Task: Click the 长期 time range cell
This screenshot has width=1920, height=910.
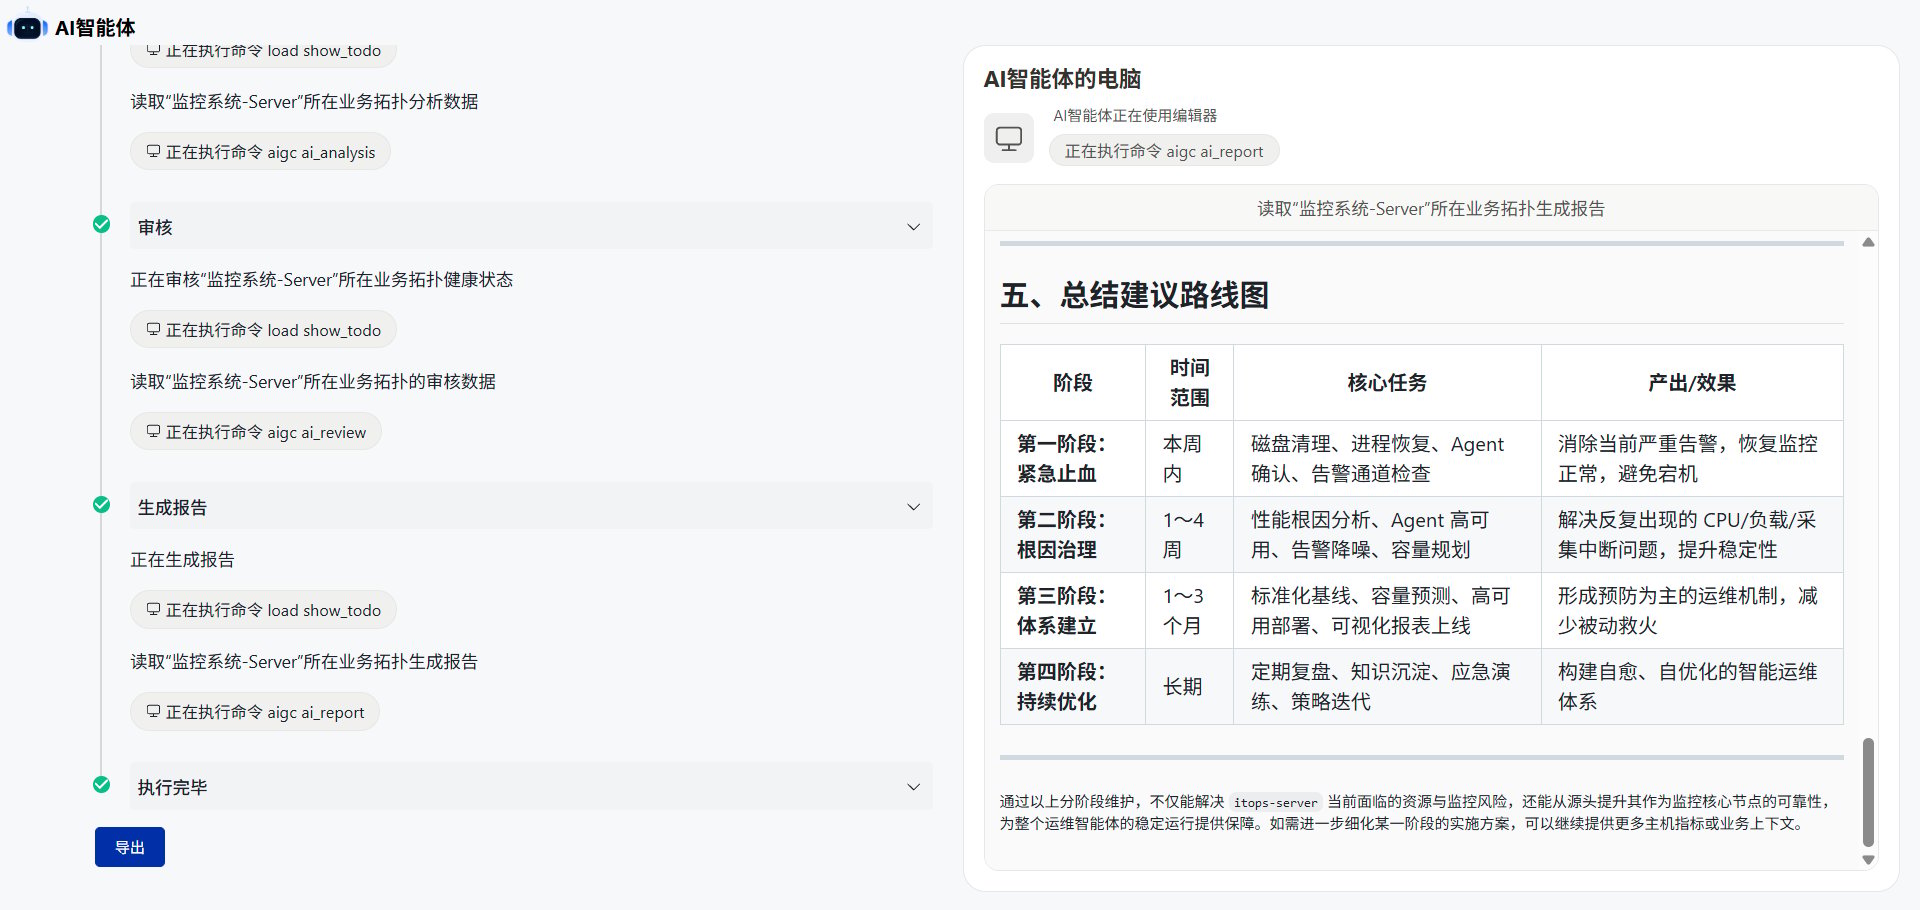Action: pos(1189,686)
